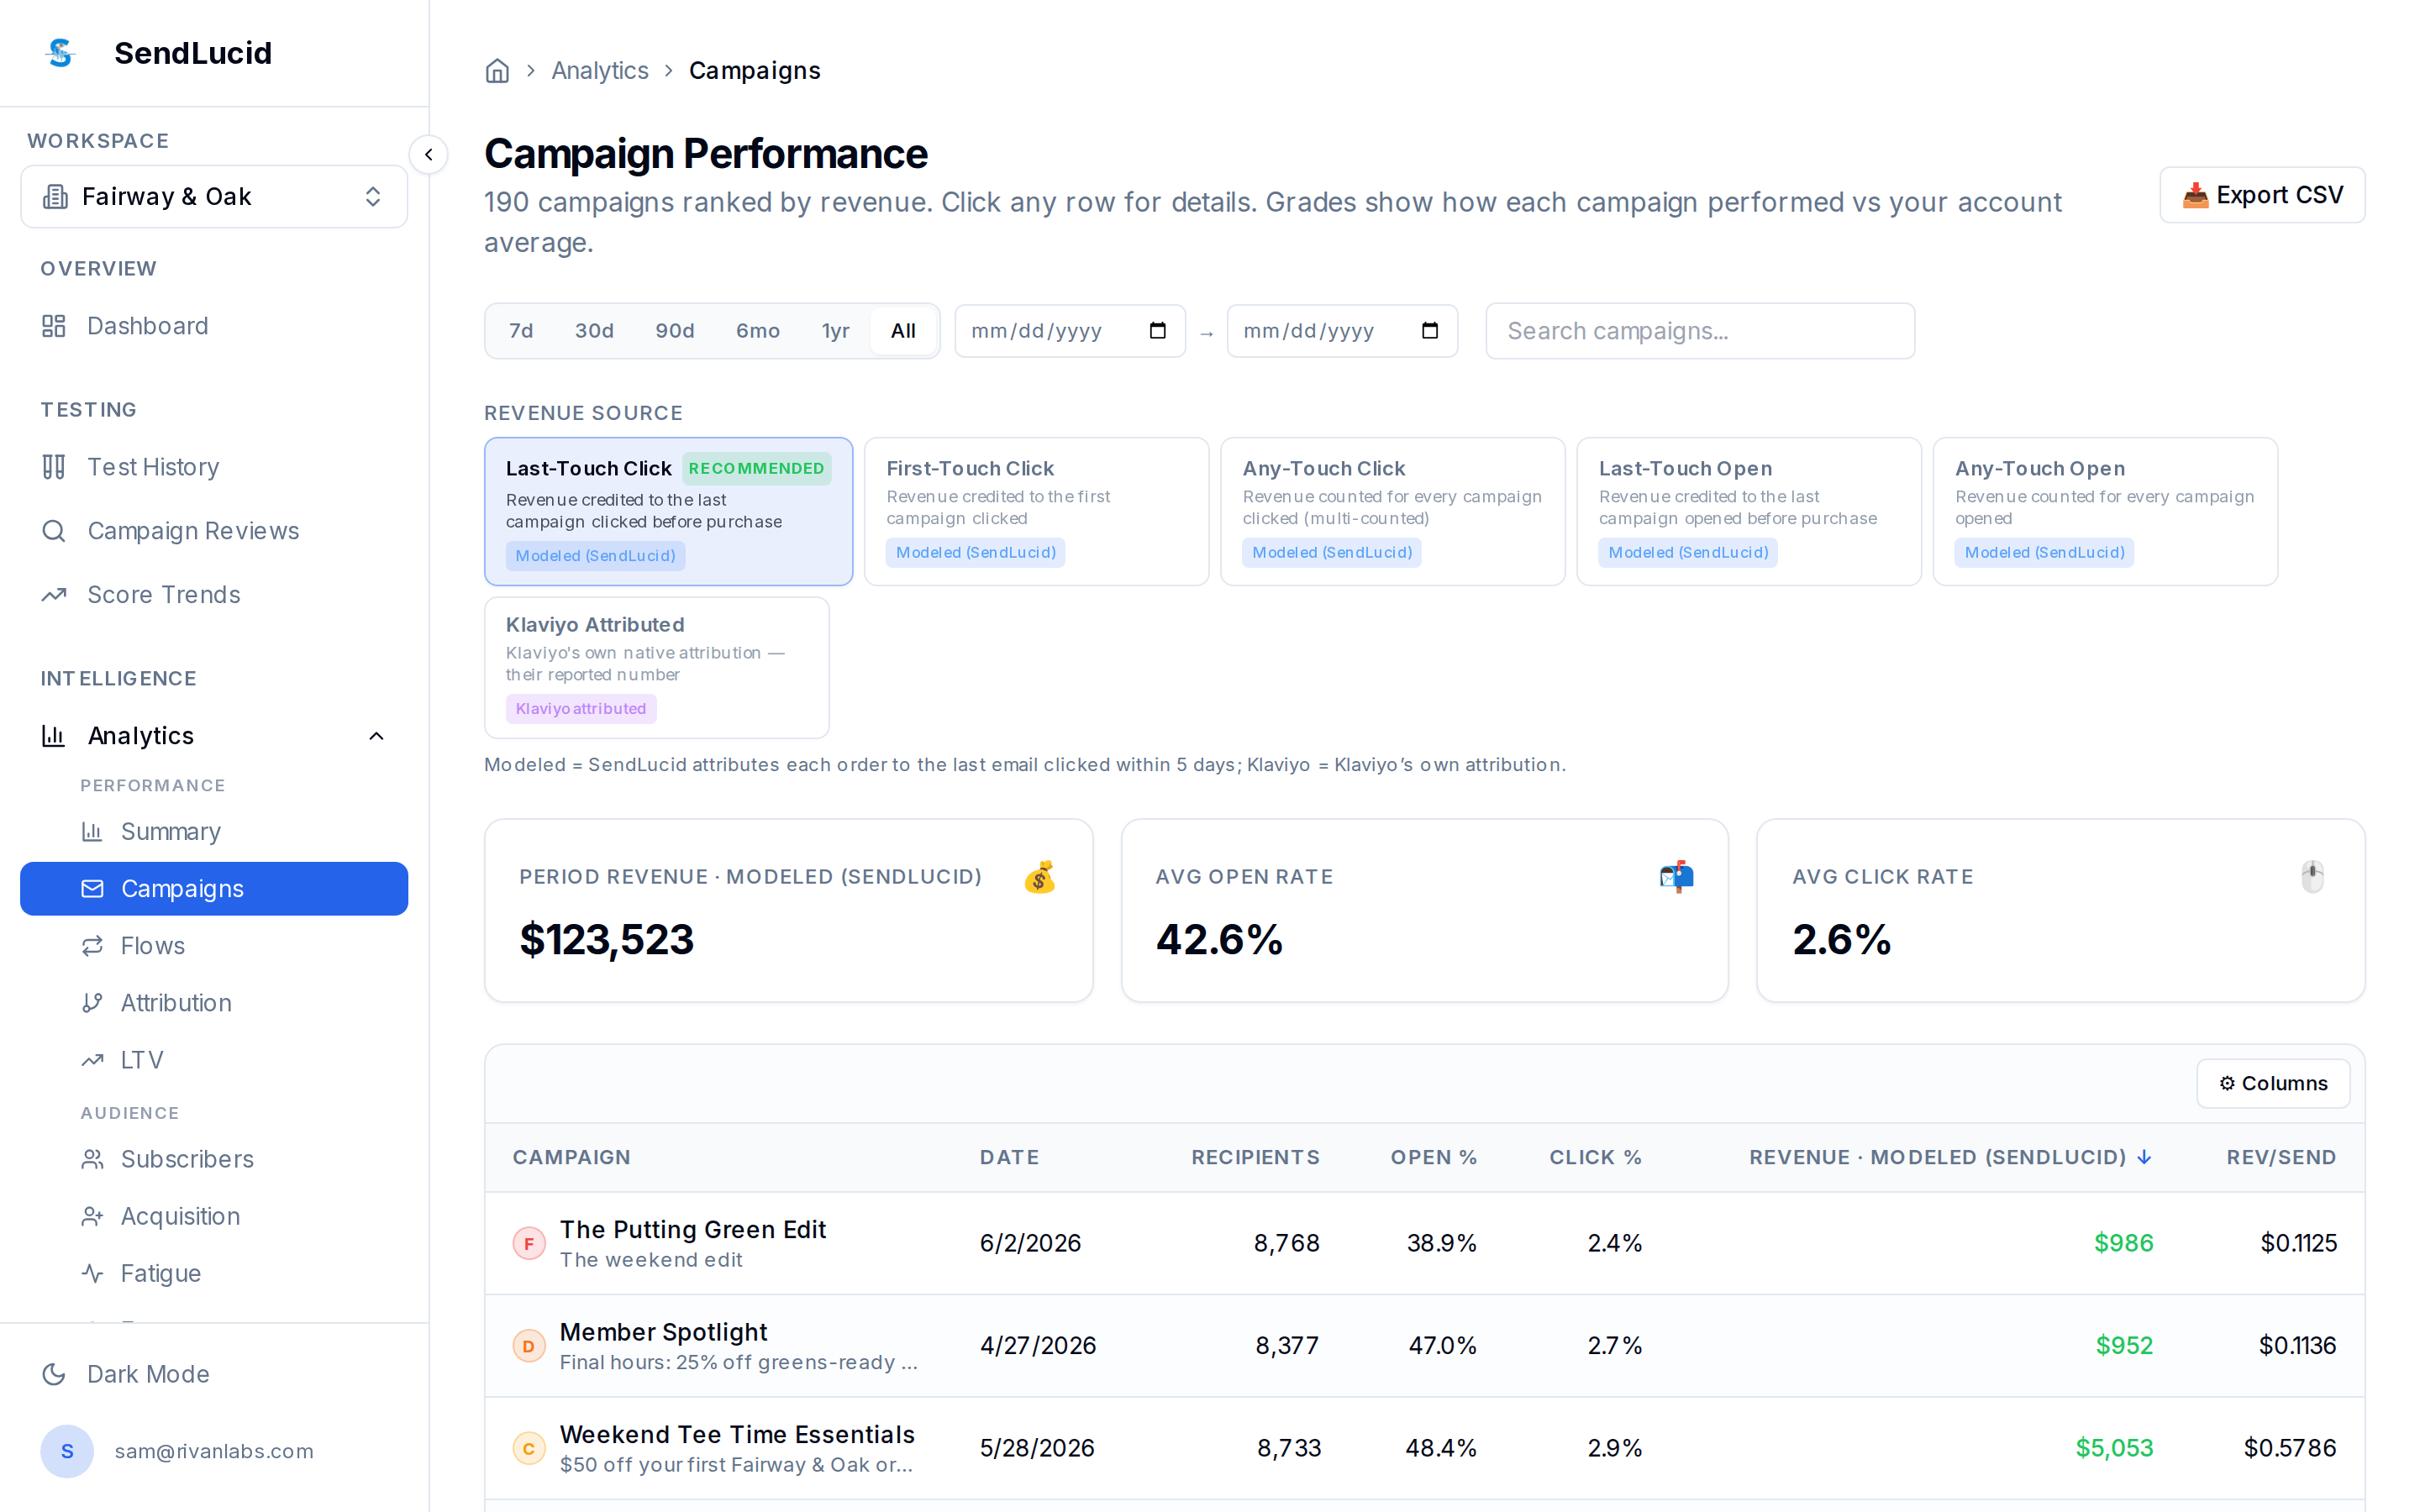Click the F grade badge for Putting Green Edit
Viewport: 2420px width, 1512px height.
pyautogui.click(x=529, y=1244)
